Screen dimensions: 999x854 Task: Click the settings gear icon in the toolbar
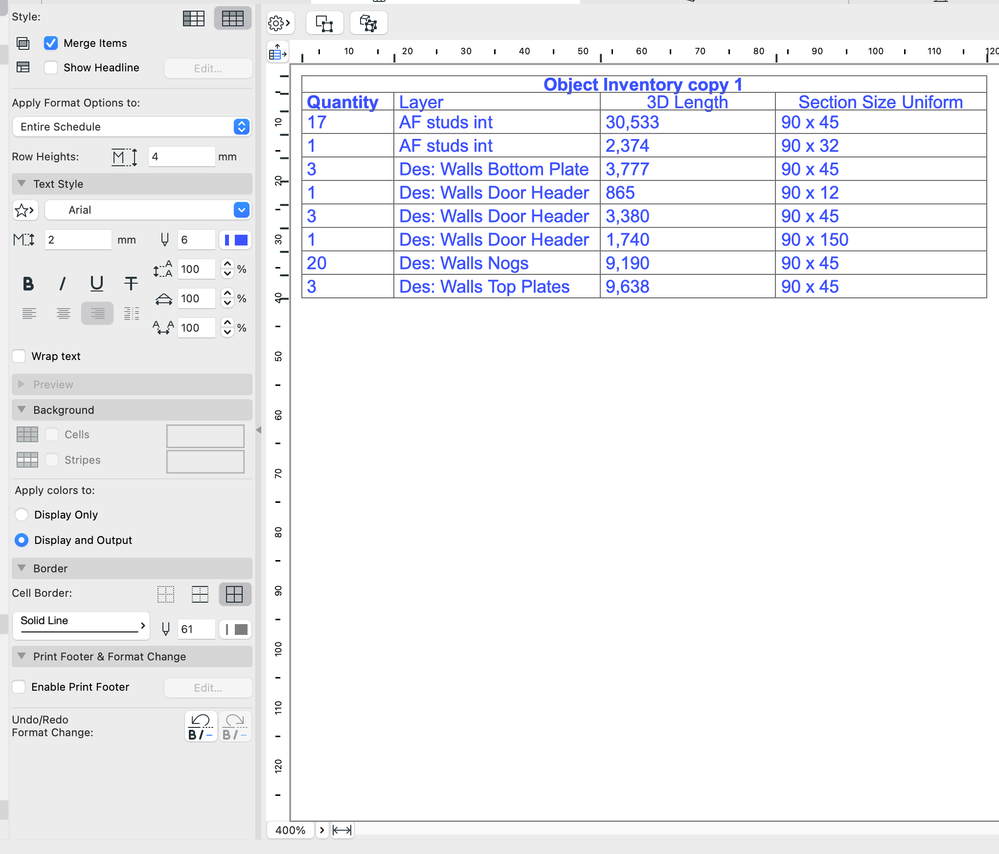(x=279, y=22)
